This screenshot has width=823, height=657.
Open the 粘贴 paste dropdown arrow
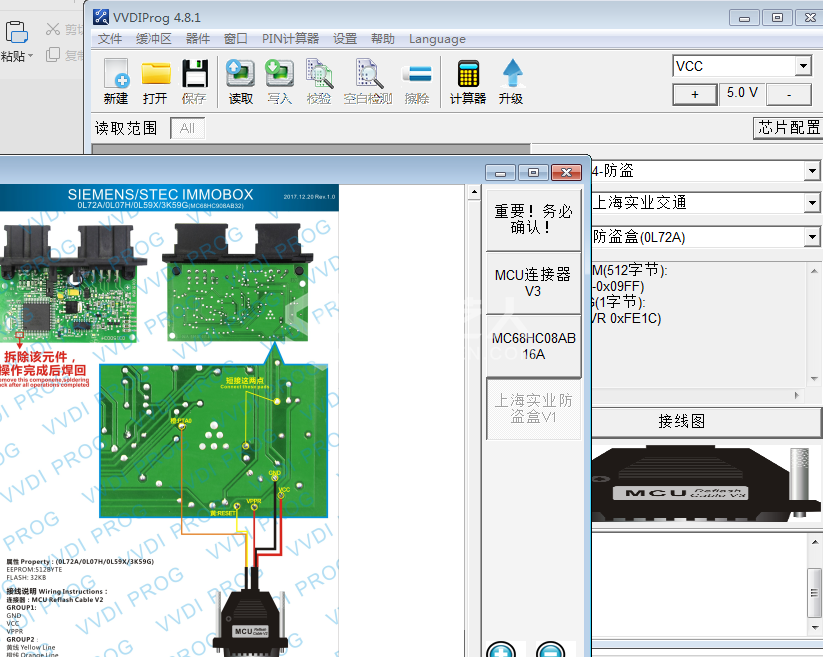pyautogui.click(x=30, y=56)
